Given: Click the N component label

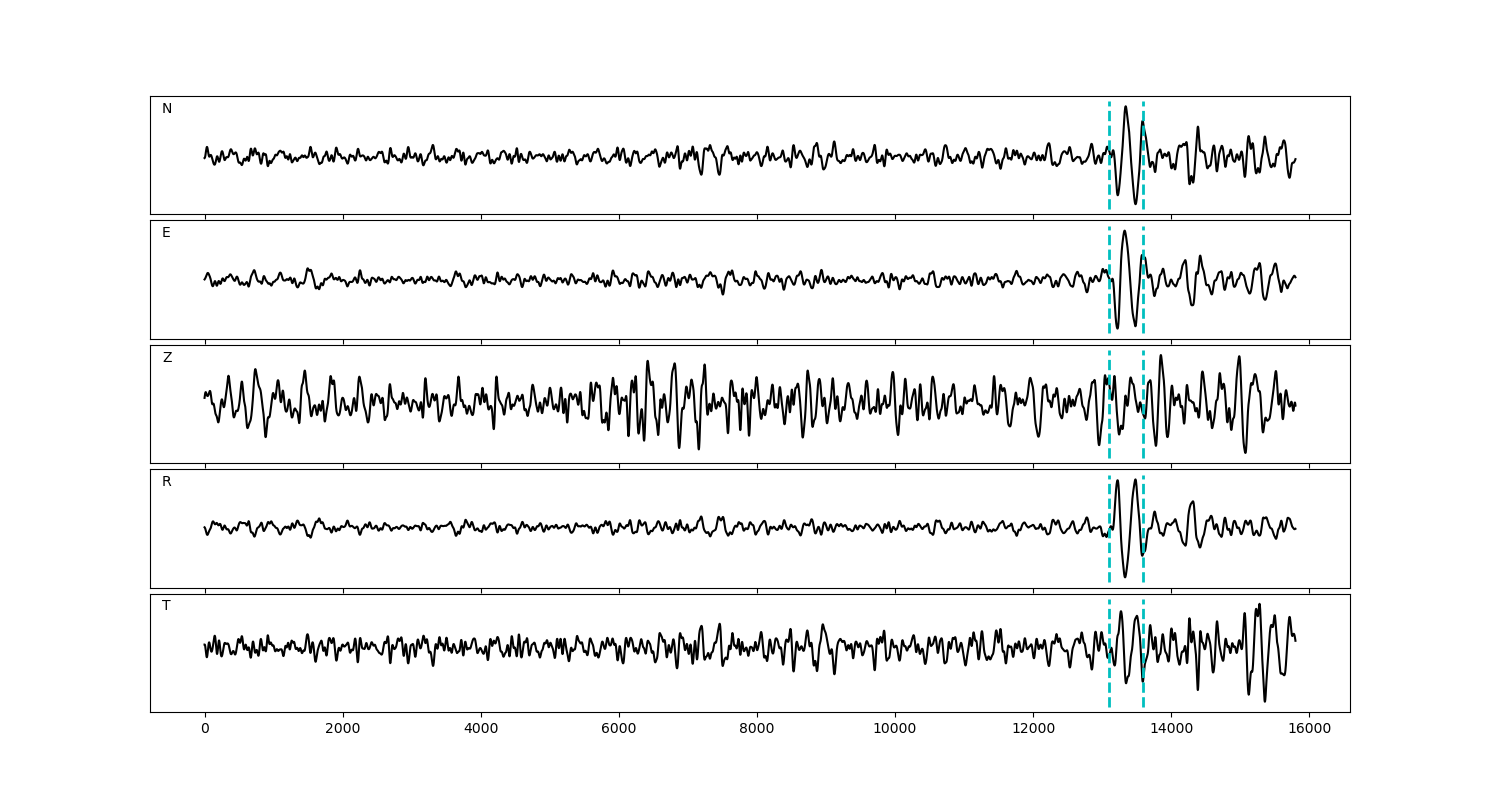Looking at the screenshot, I should (167, 109).
